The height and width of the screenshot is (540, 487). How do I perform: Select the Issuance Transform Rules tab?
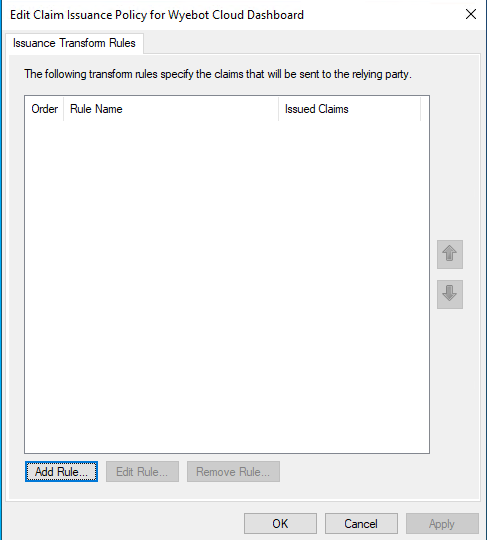(74, 43)
